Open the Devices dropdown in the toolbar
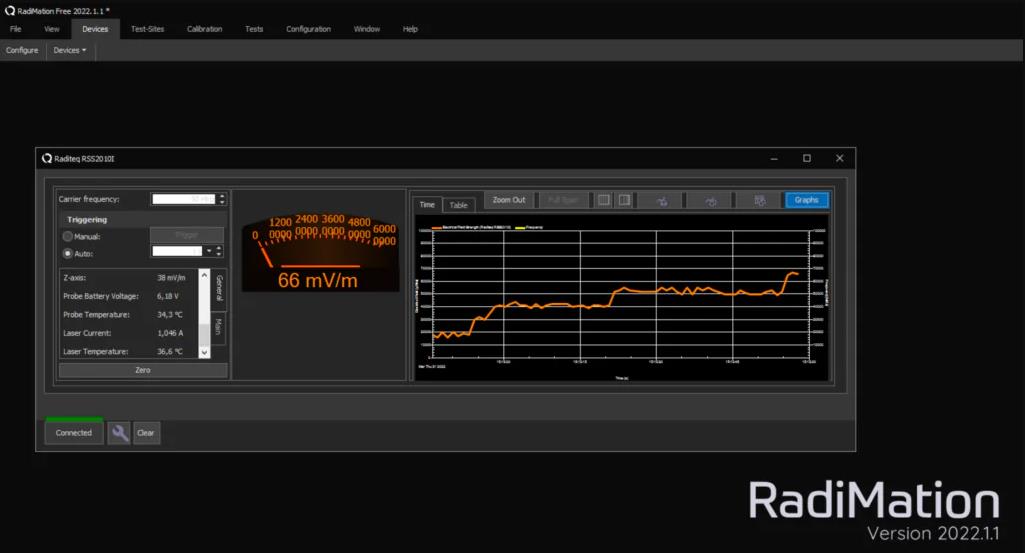 click(x=70, y=50)
